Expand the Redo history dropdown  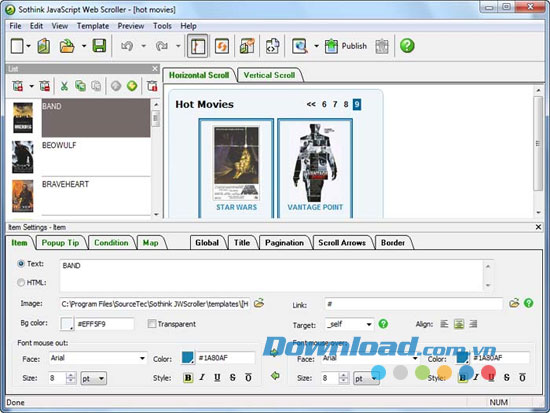178,46
